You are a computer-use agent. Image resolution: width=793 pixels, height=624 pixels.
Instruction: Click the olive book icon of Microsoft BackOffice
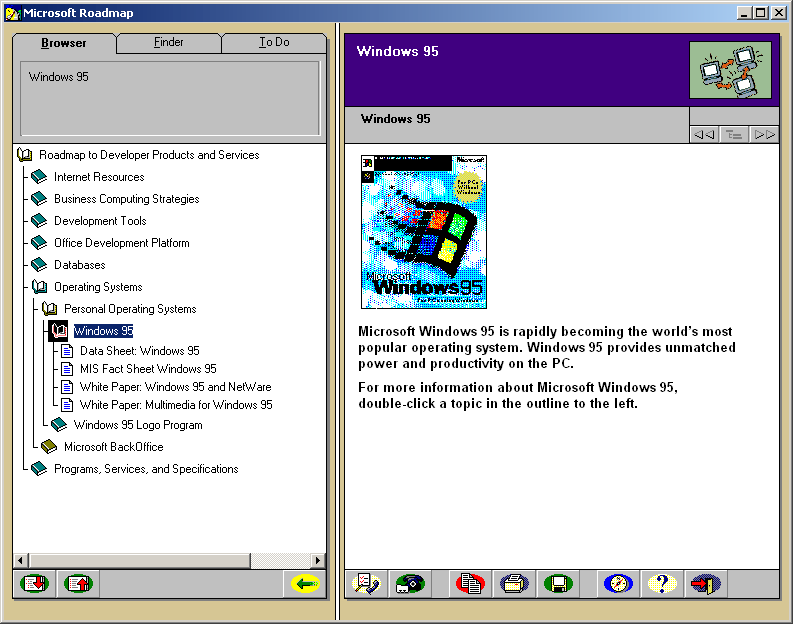pos(49,446)
